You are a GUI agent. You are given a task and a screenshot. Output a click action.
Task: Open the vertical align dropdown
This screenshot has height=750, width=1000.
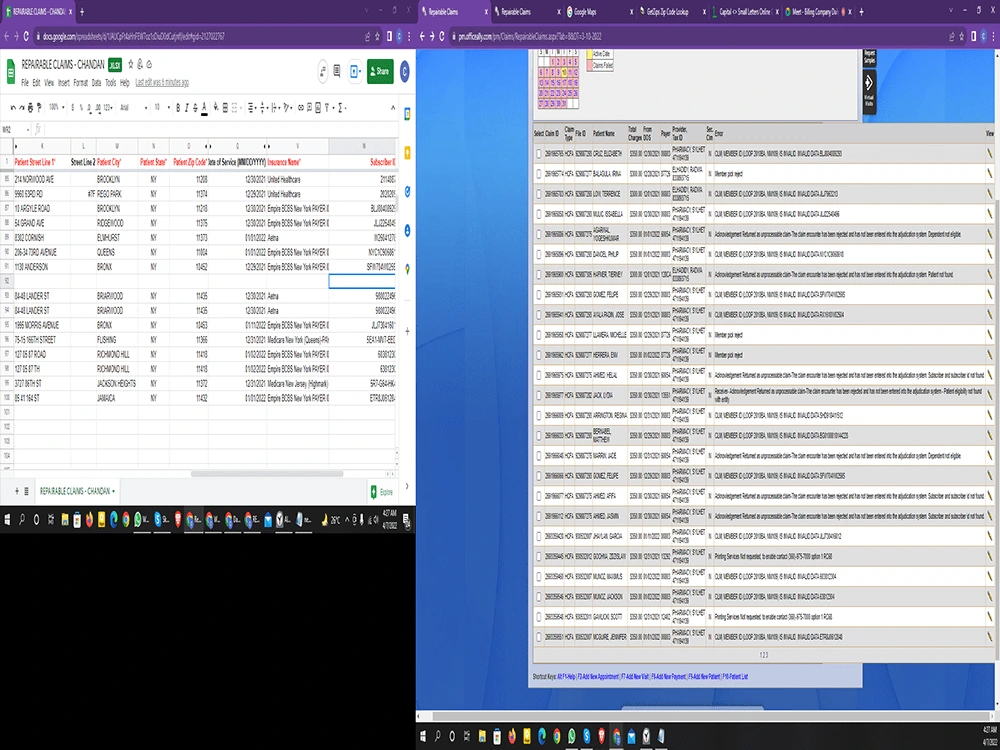263,108
